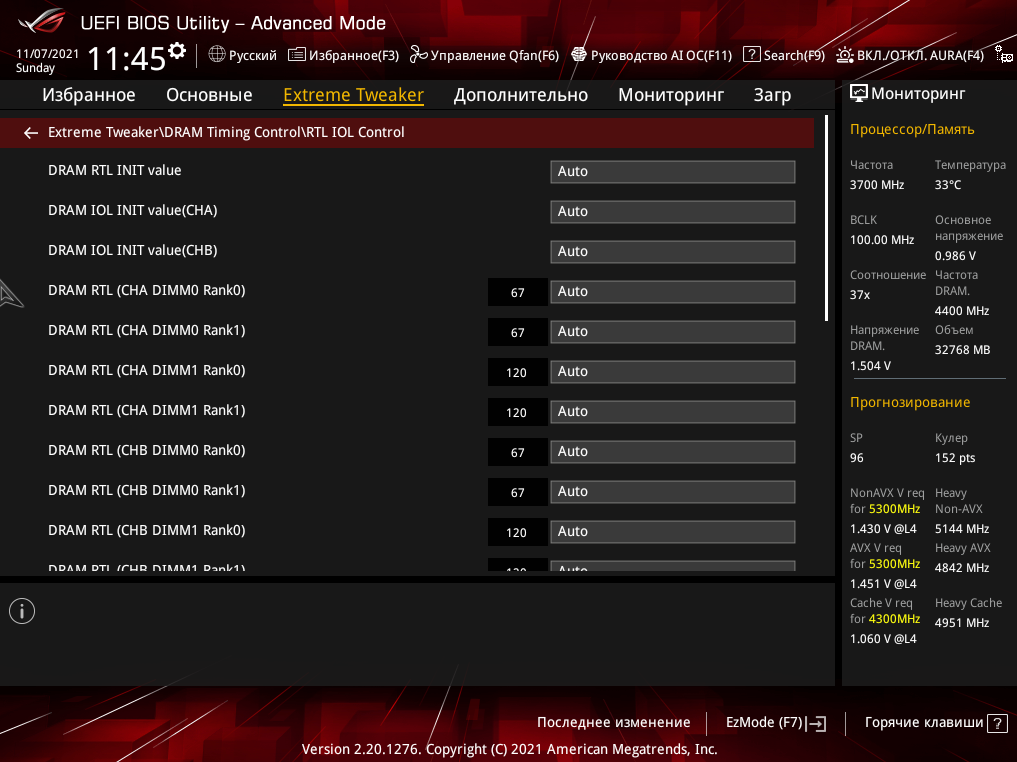Click the Процессор/Память section heading
Screen dimensions: 1017x762
(x=912, y=129)
